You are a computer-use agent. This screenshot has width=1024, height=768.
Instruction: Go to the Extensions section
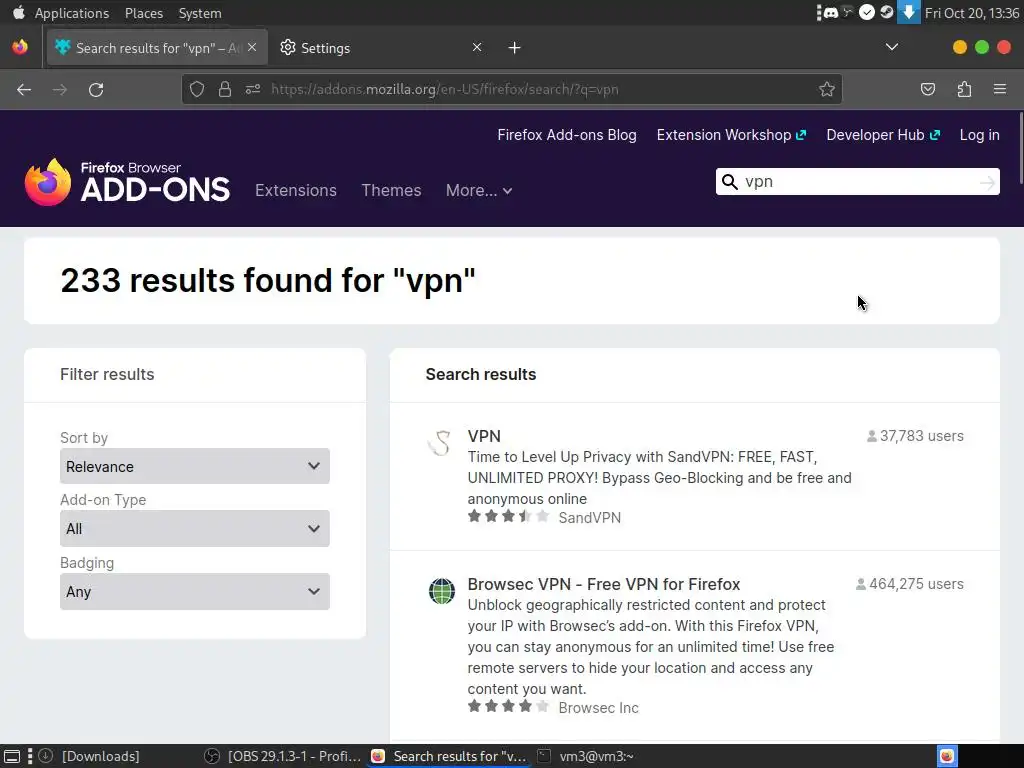coord(296,191)
